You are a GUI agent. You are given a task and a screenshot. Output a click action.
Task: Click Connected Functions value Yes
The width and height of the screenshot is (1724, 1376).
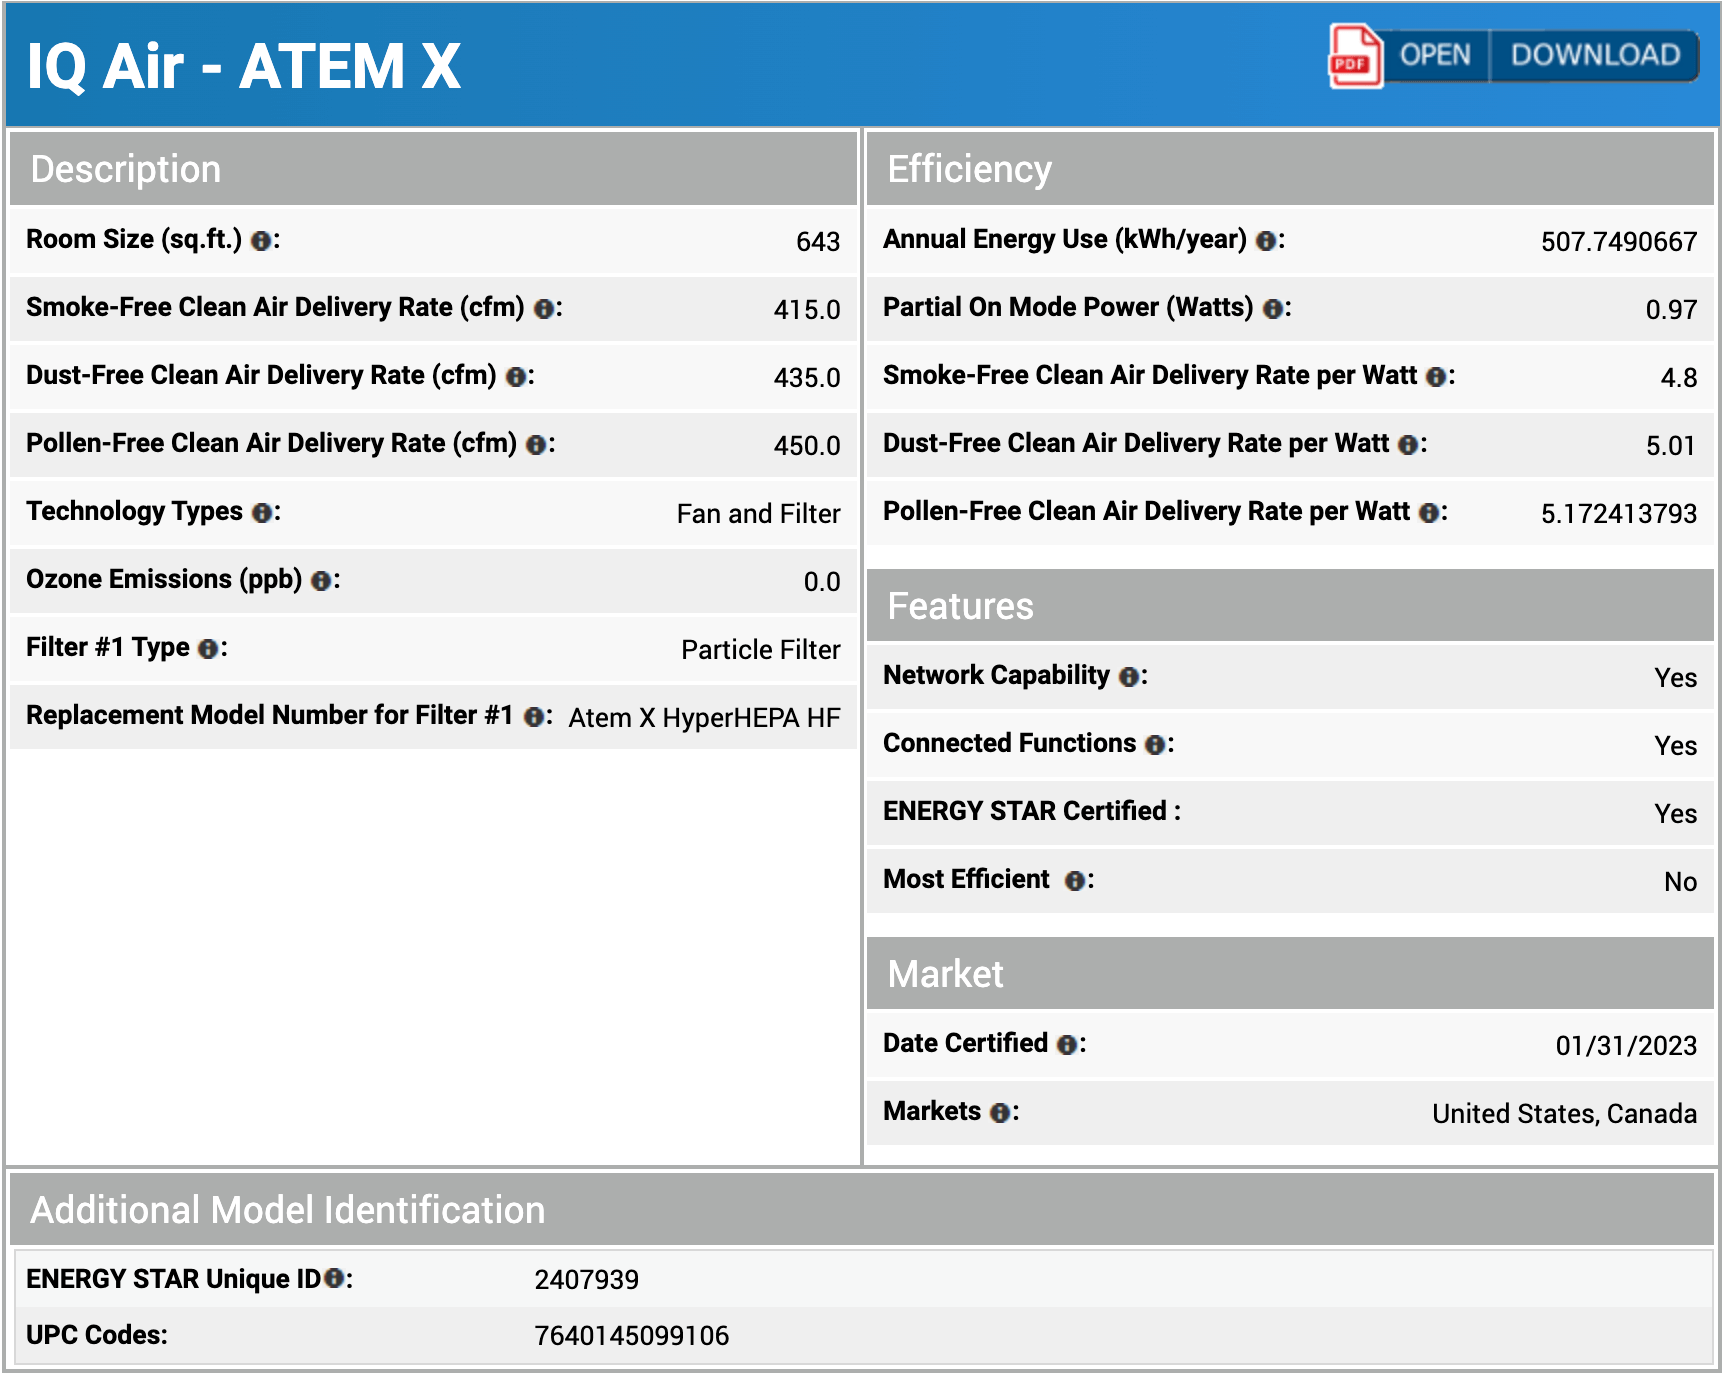1676,746
